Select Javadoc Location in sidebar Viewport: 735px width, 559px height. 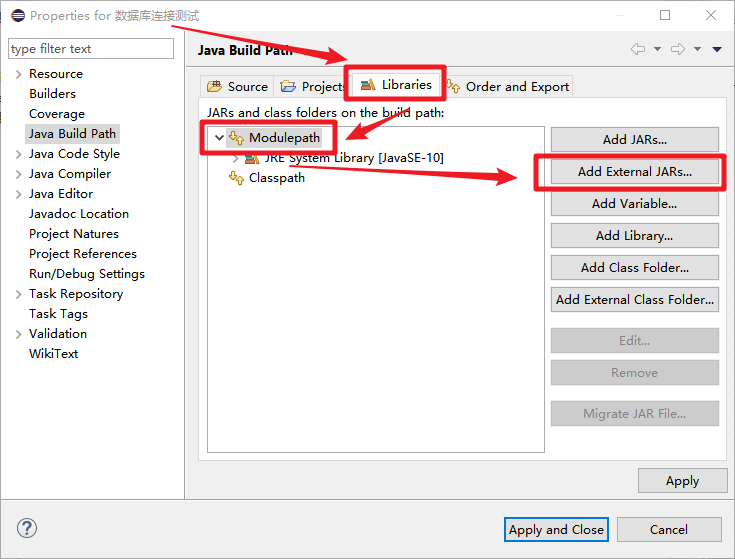pyautogui.click(x=79, y=214)
